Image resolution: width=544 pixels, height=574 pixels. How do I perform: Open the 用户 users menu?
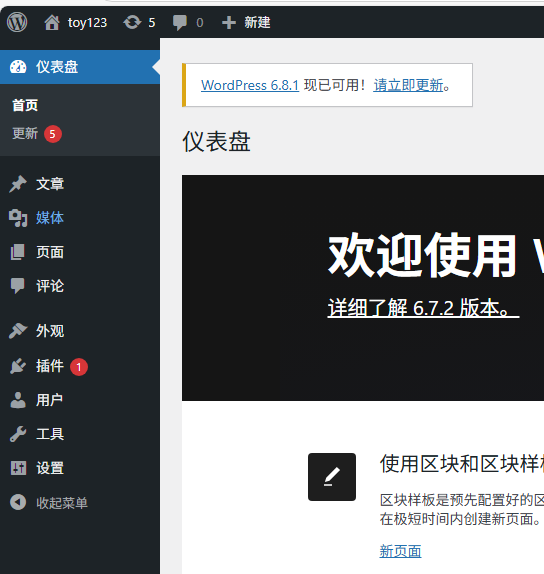click(49, 400)
